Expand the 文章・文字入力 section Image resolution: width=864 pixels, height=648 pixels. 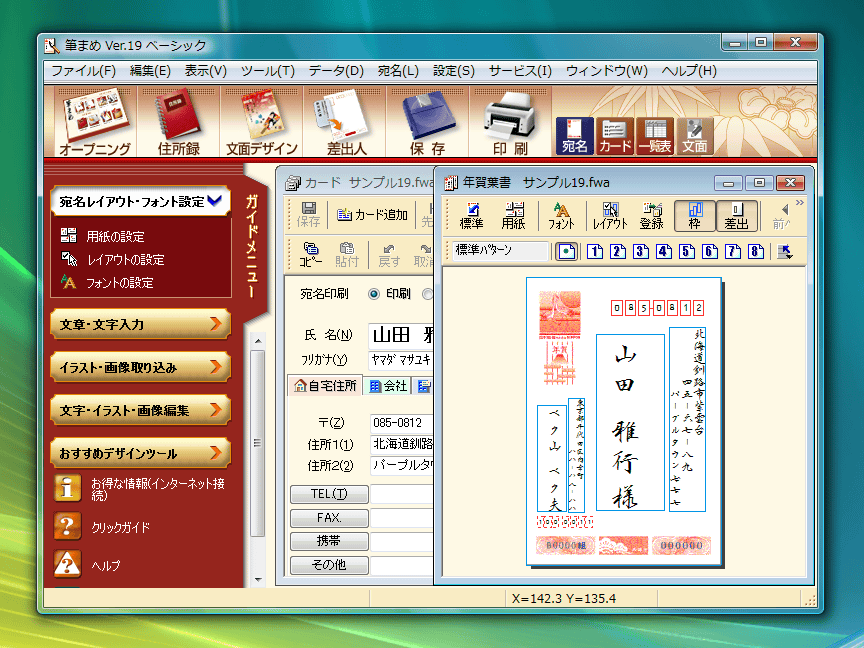coord(141,324)
